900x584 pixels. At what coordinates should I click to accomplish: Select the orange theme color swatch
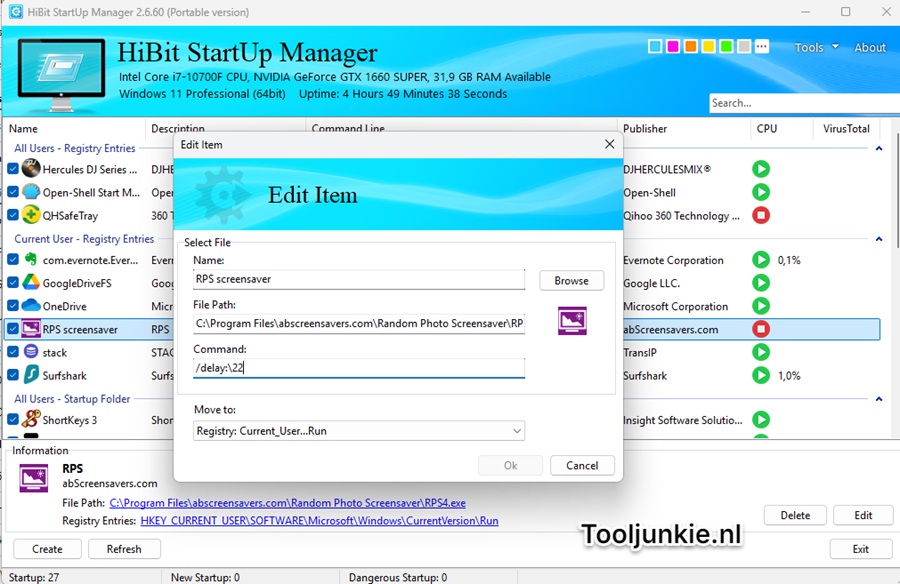[690, 47]
